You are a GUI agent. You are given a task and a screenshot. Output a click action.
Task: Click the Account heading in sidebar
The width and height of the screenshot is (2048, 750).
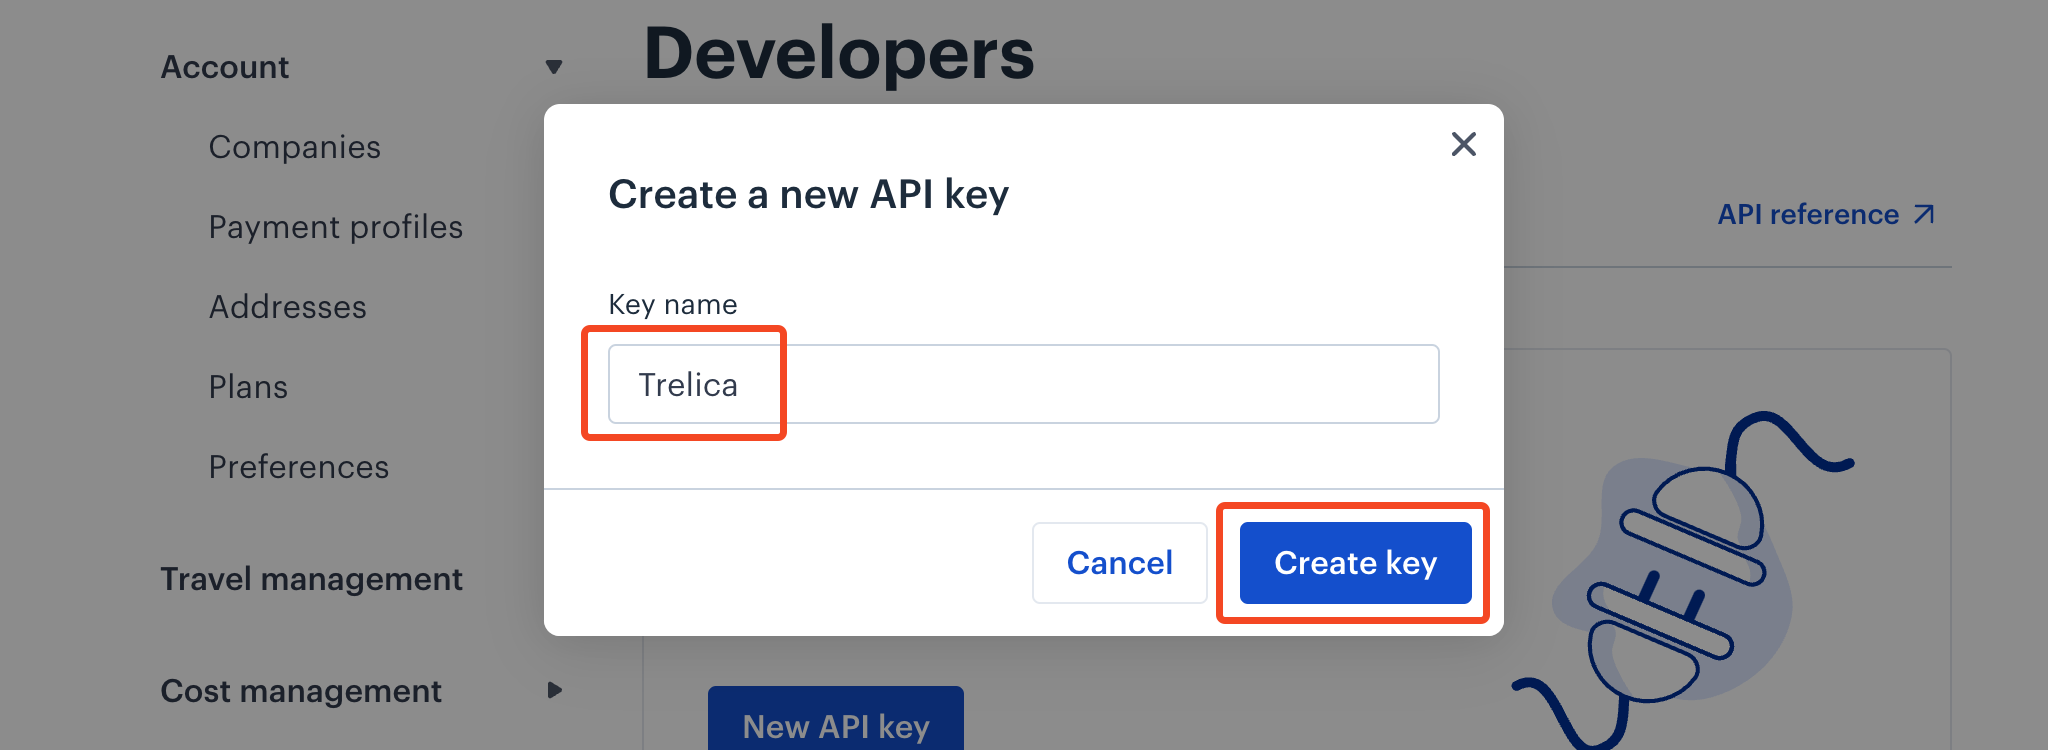pos(225,67)
